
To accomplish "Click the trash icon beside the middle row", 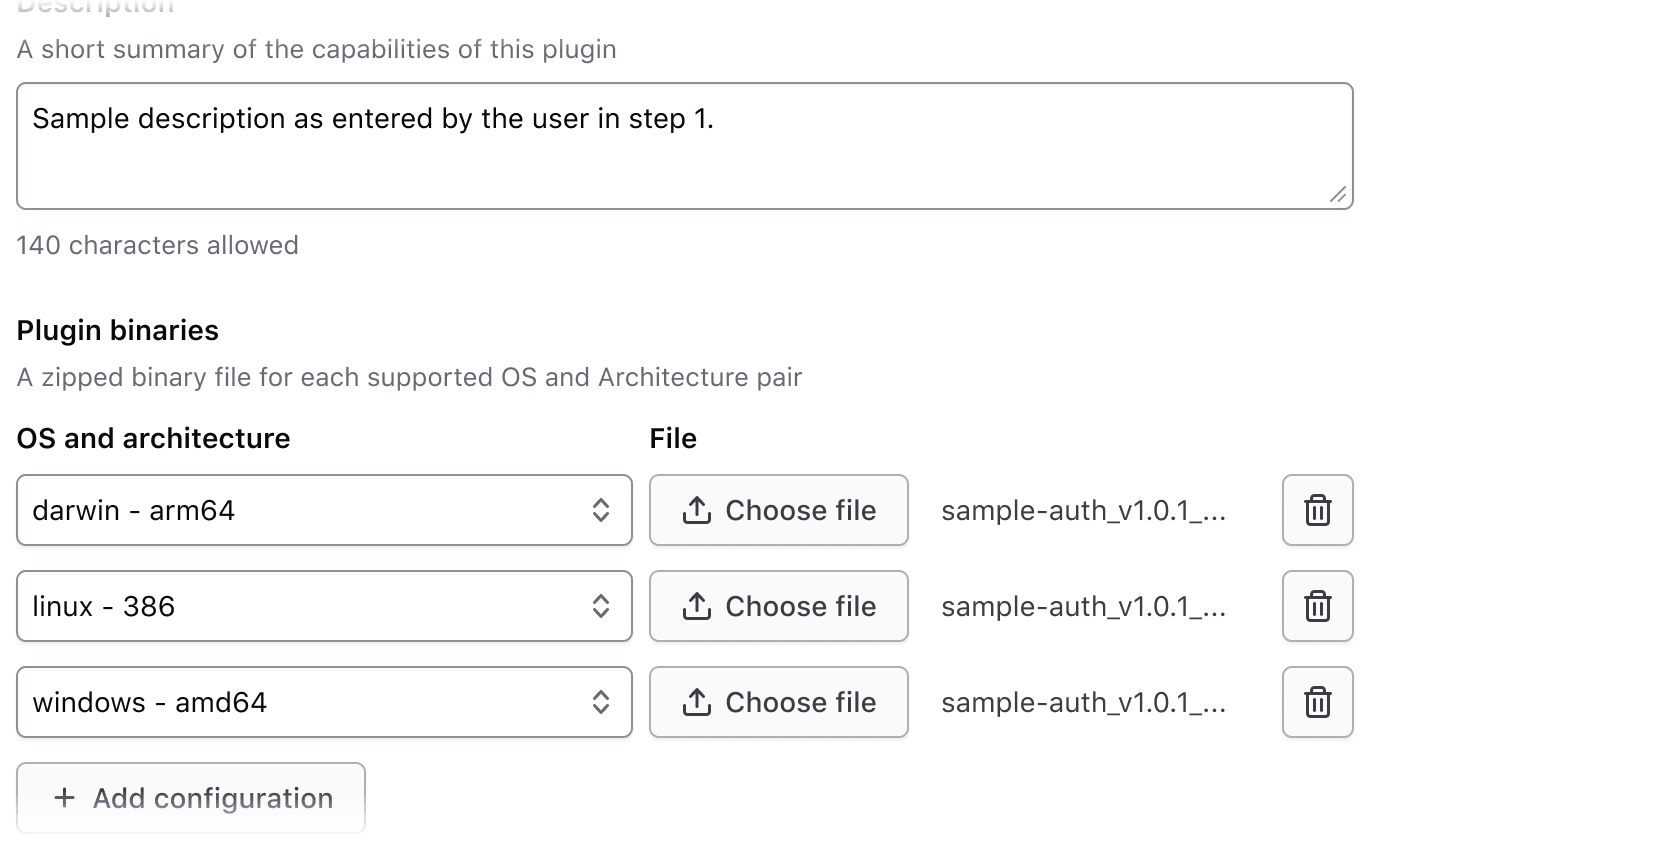I will pos(1317,606).
